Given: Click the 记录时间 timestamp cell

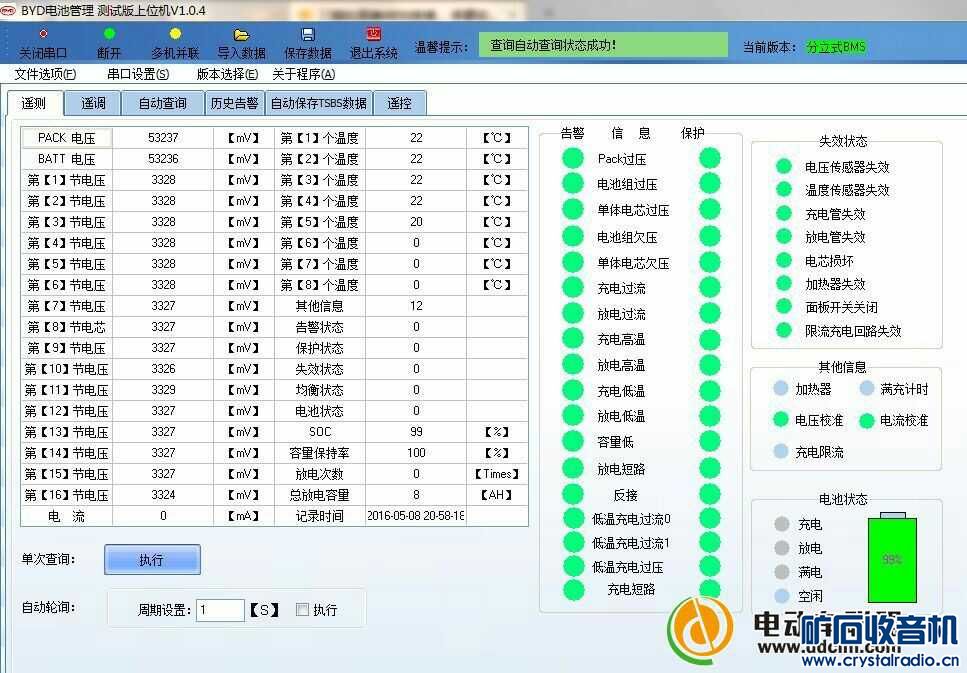Looking at the screenshot, I should pyautogui.click(x=416, y=516).
